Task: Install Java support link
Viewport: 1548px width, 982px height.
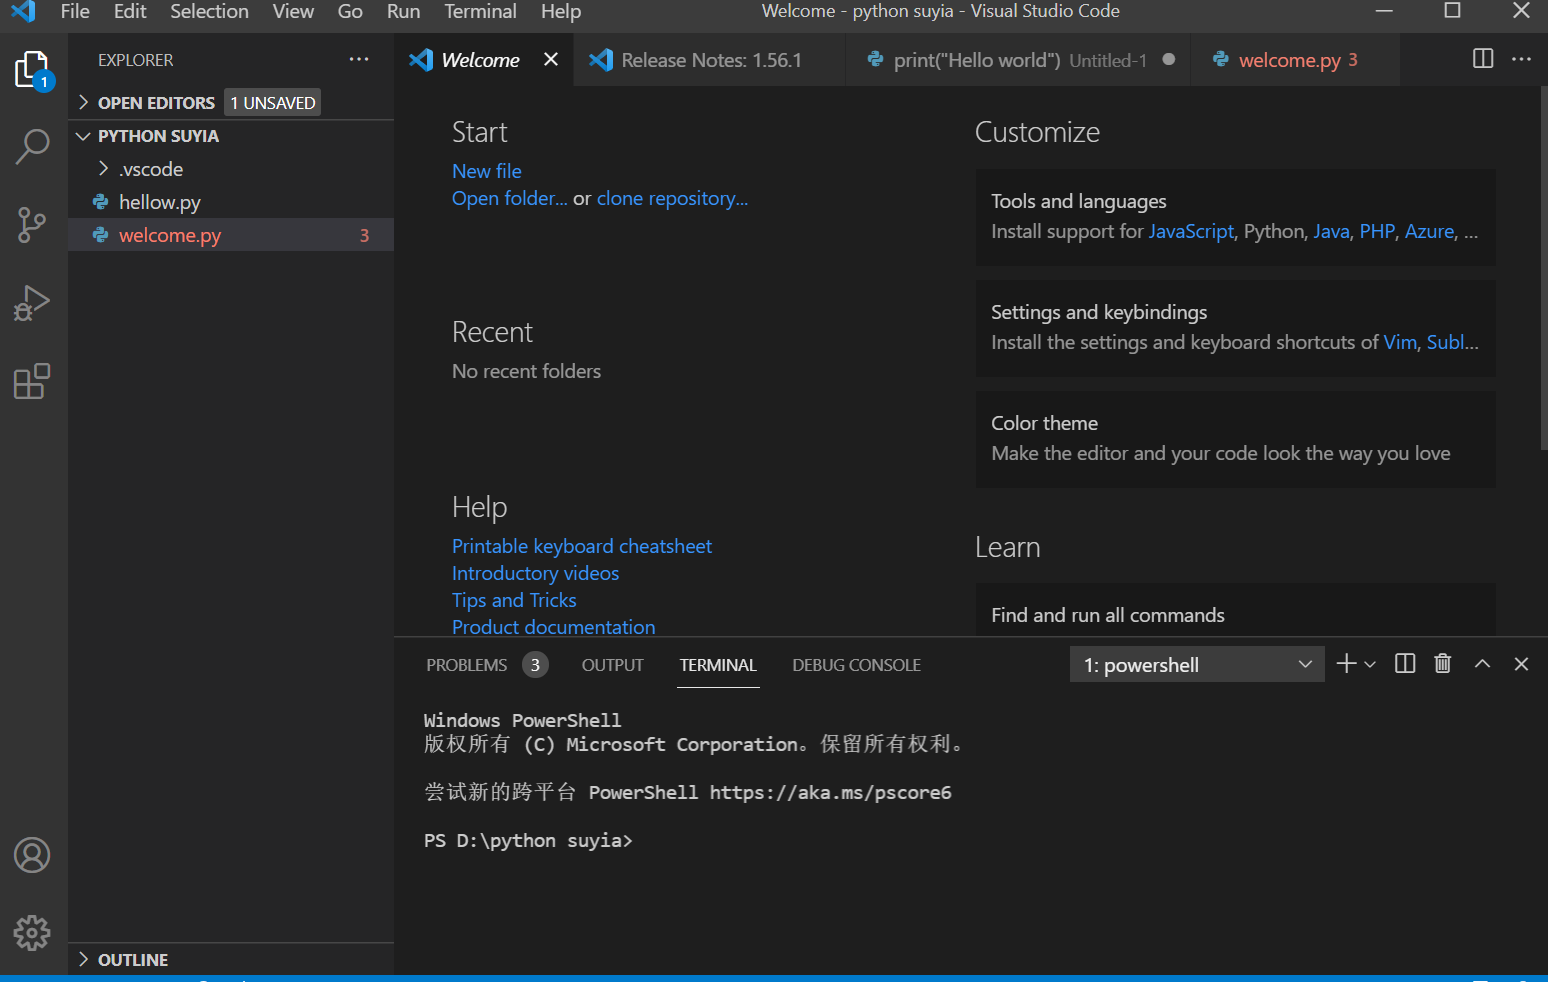Action: click(1331, 231)
